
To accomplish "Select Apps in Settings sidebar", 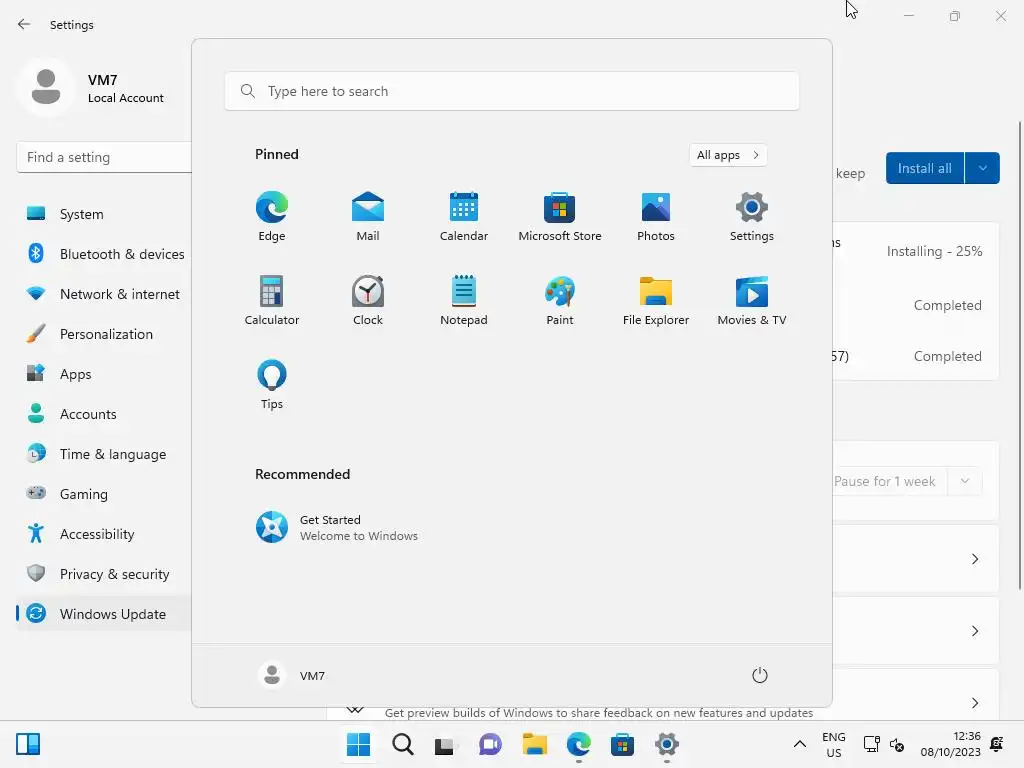I will [104, 374].
